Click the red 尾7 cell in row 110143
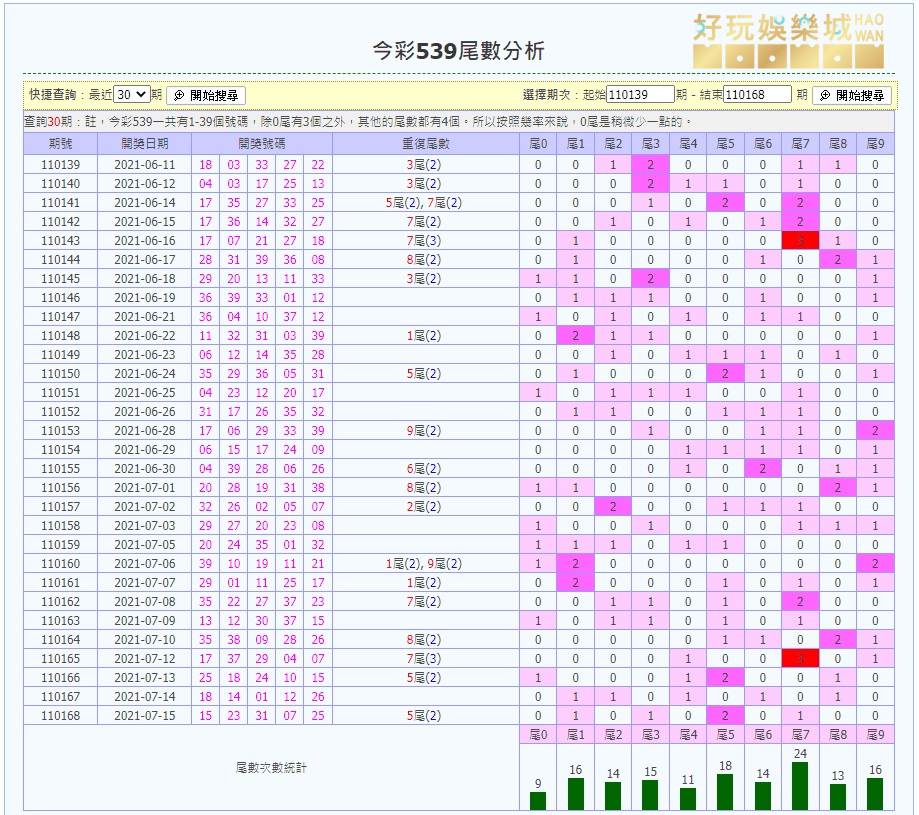Image resolution: width=919 pixels, height=815 pixels. (800, 240)
